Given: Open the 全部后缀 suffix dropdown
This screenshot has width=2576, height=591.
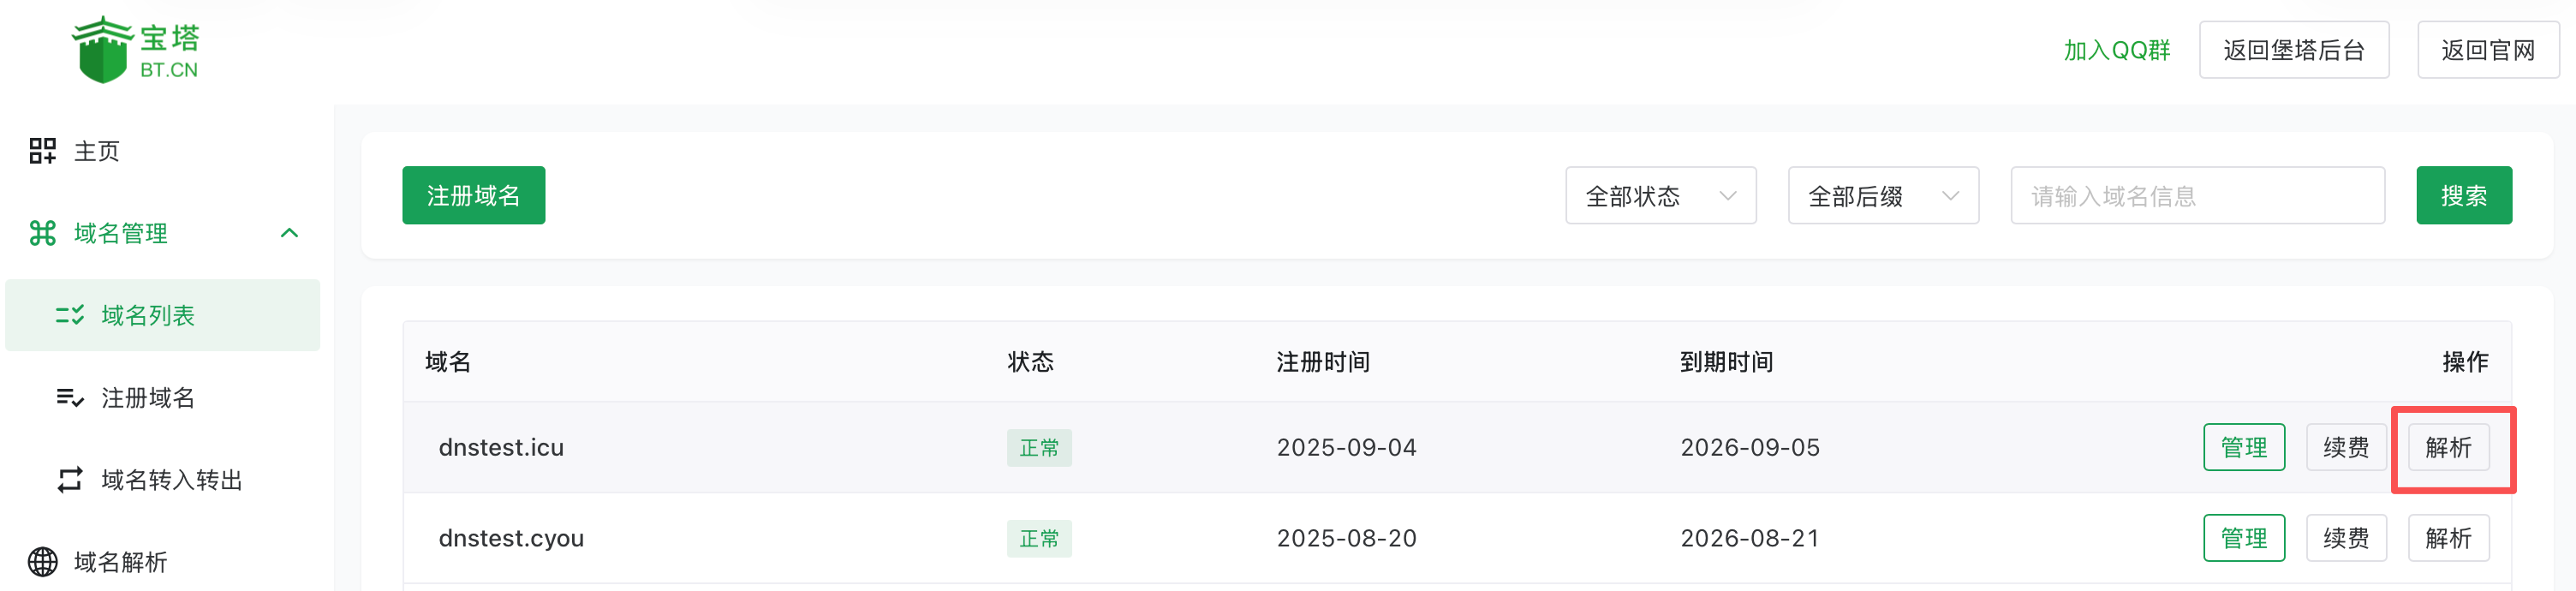Looking at the screenshot, I should (1882, 196).
